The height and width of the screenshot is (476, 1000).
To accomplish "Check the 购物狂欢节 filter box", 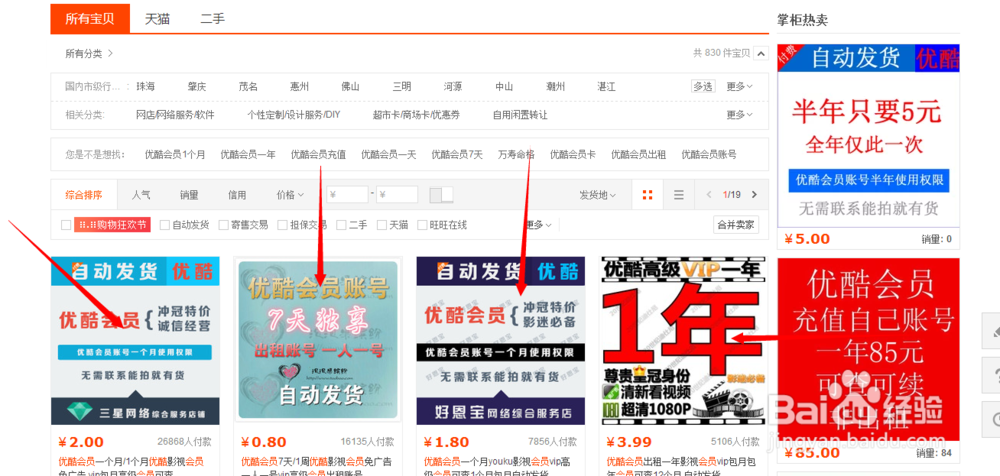I will click(x=66, y=225).
